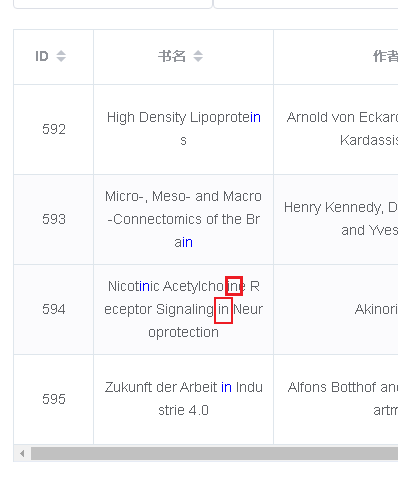Click the ID column header
398x480 pixels.
(x=53, y=57)
